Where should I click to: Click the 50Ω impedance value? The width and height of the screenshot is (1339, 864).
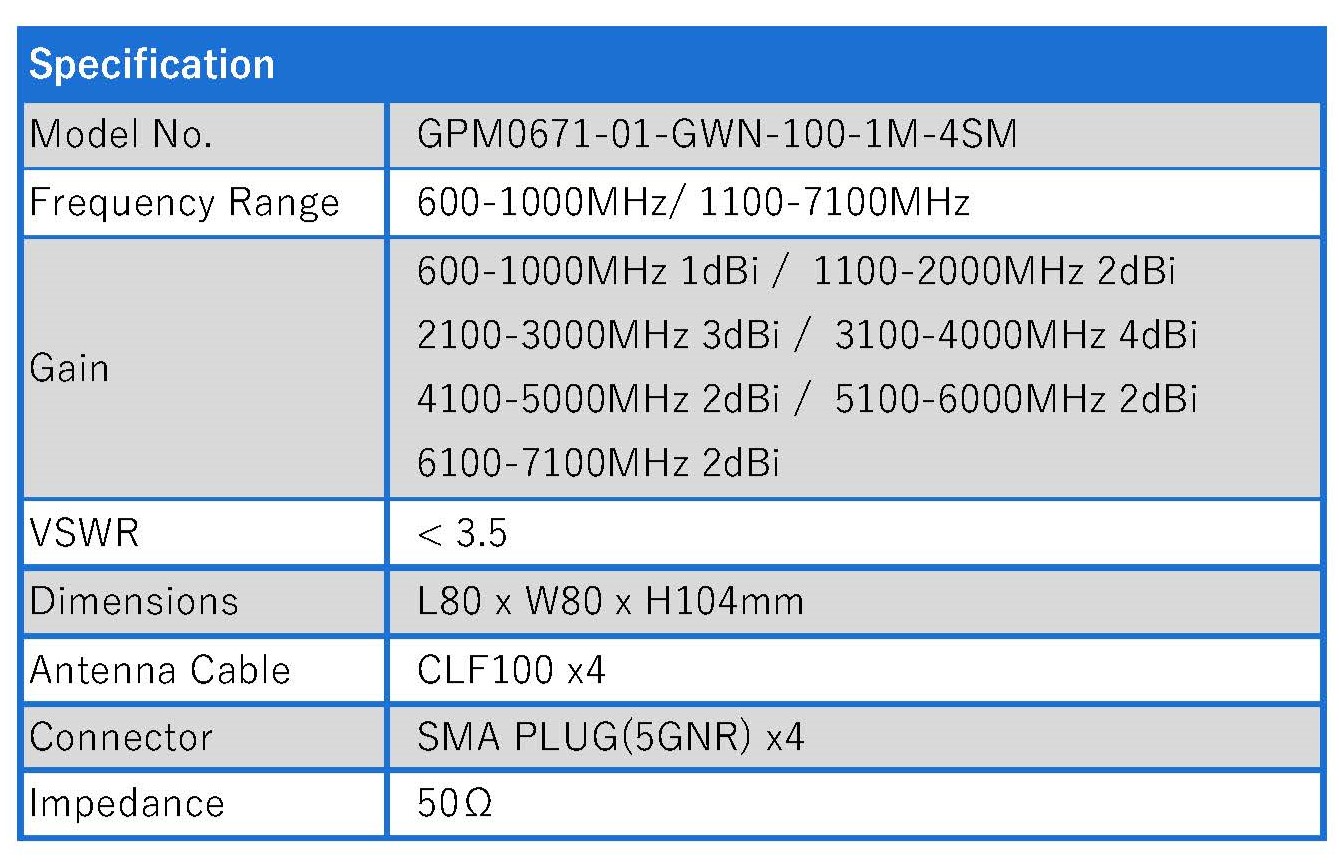pyautogui.click(x=455, y=803)
